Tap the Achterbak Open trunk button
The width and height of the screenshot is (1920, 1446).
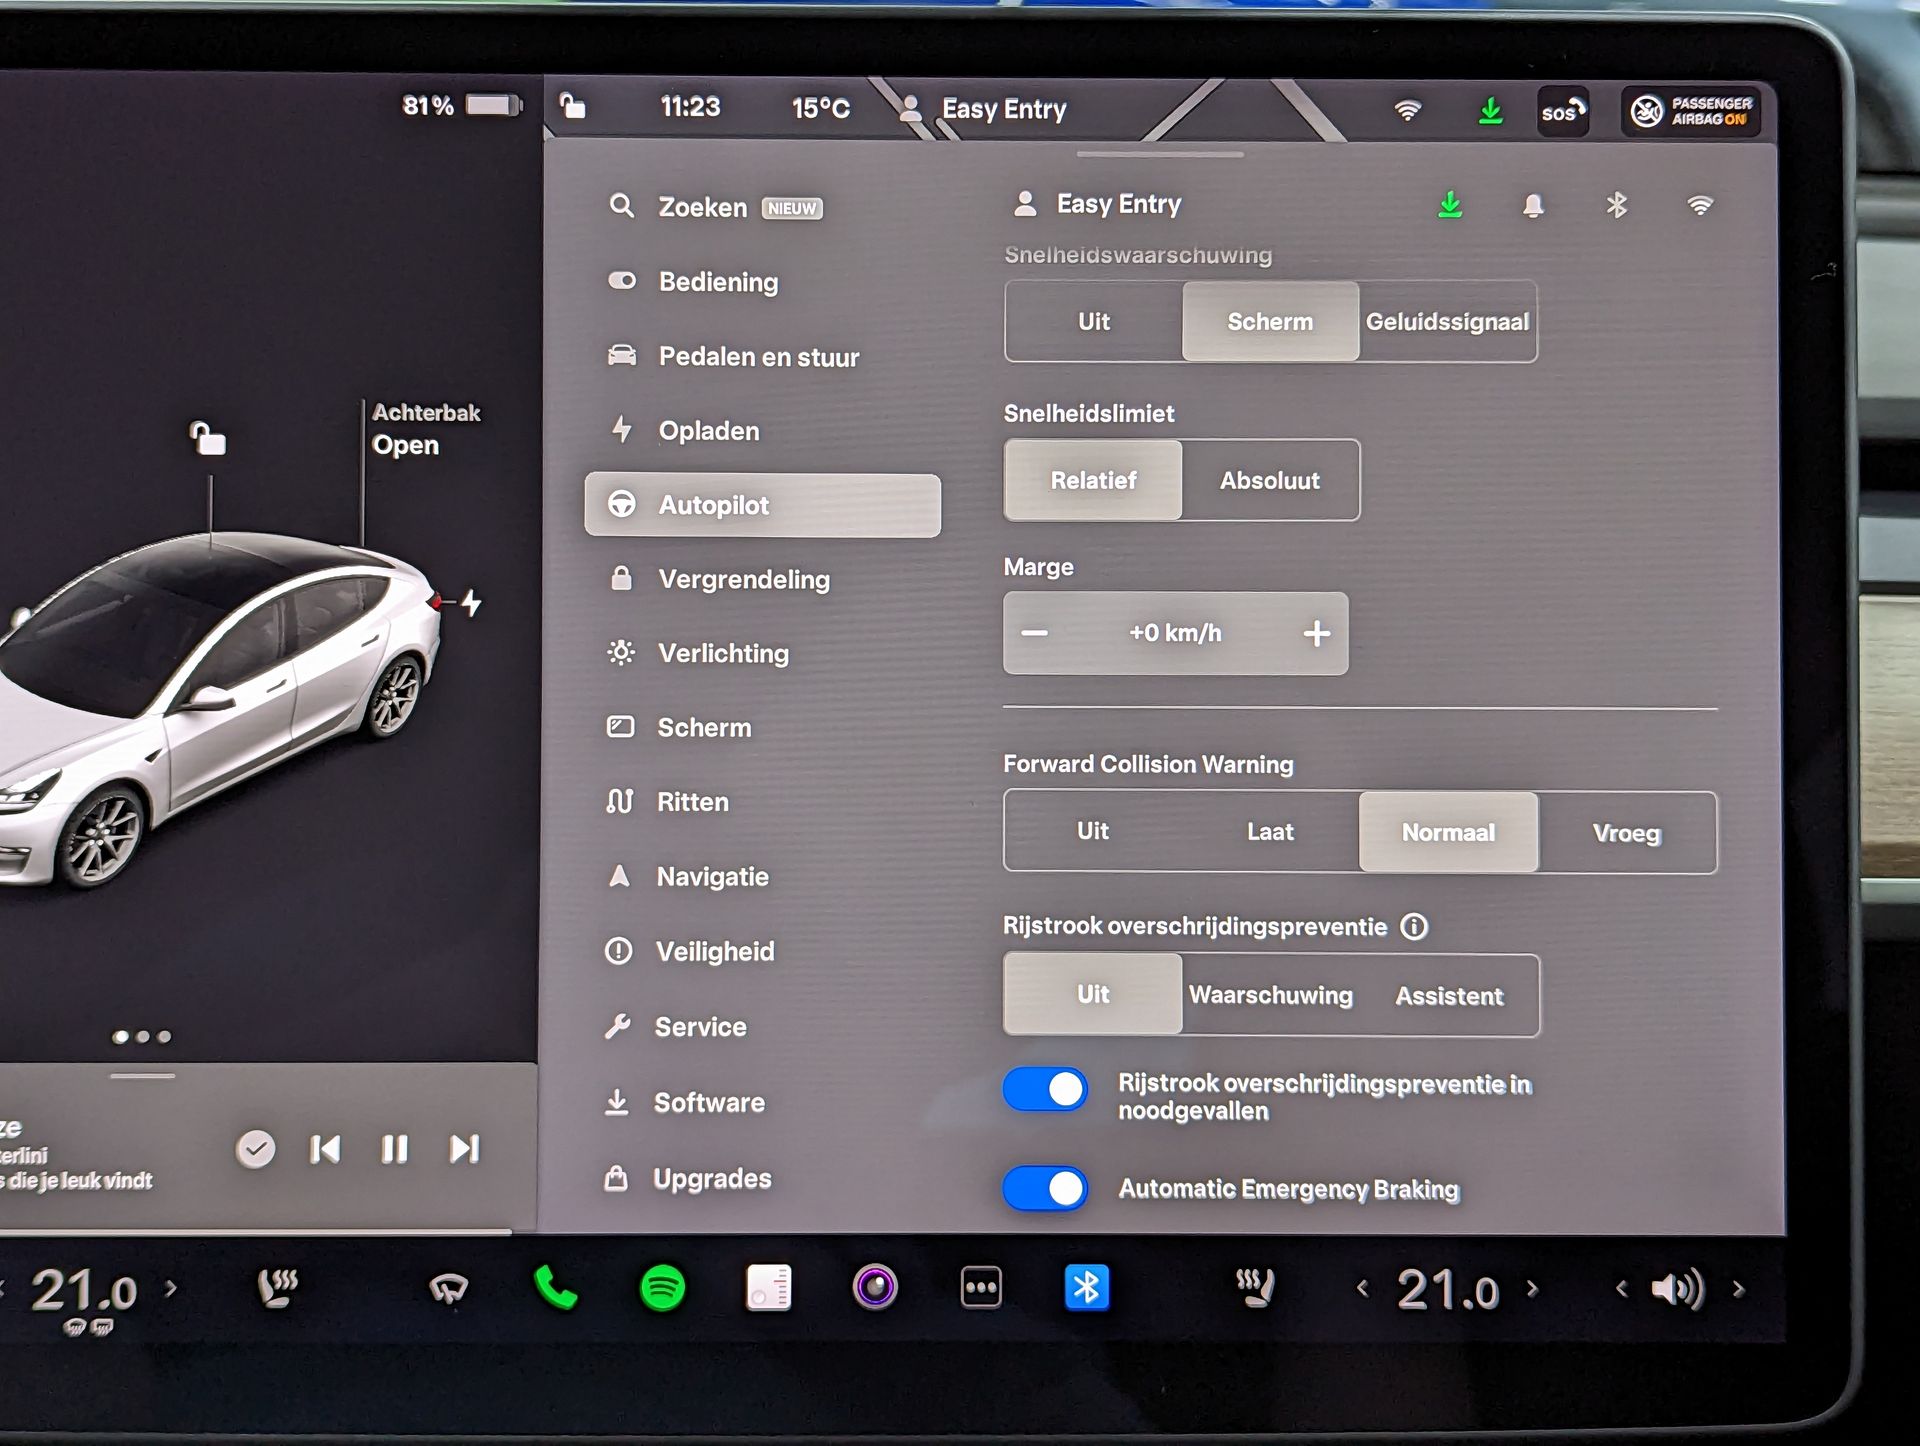pos(426,429)
